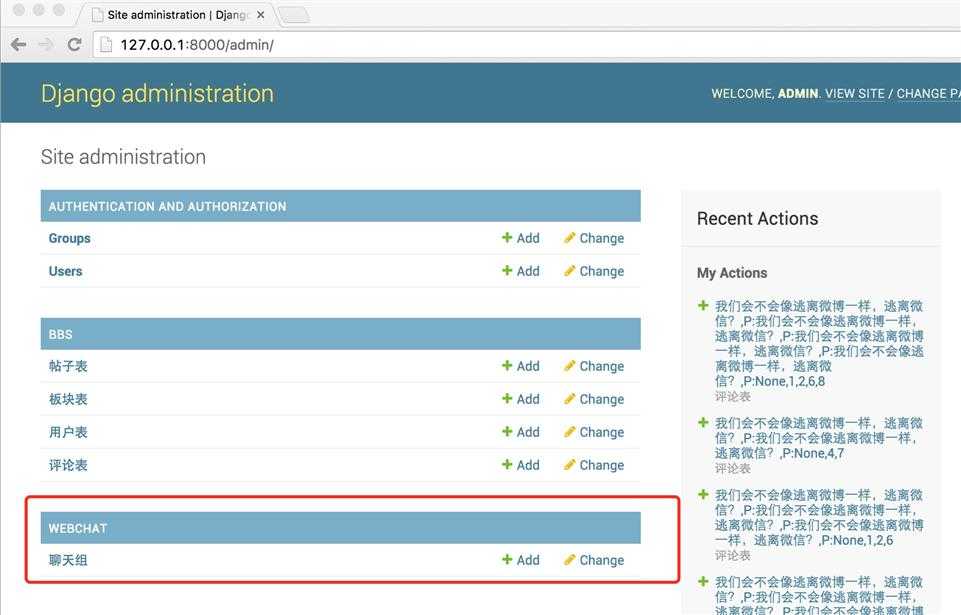961x615 pixels.
Task: Click the pencil icon in 帖子表 row
Action: (x=569, y=365)
